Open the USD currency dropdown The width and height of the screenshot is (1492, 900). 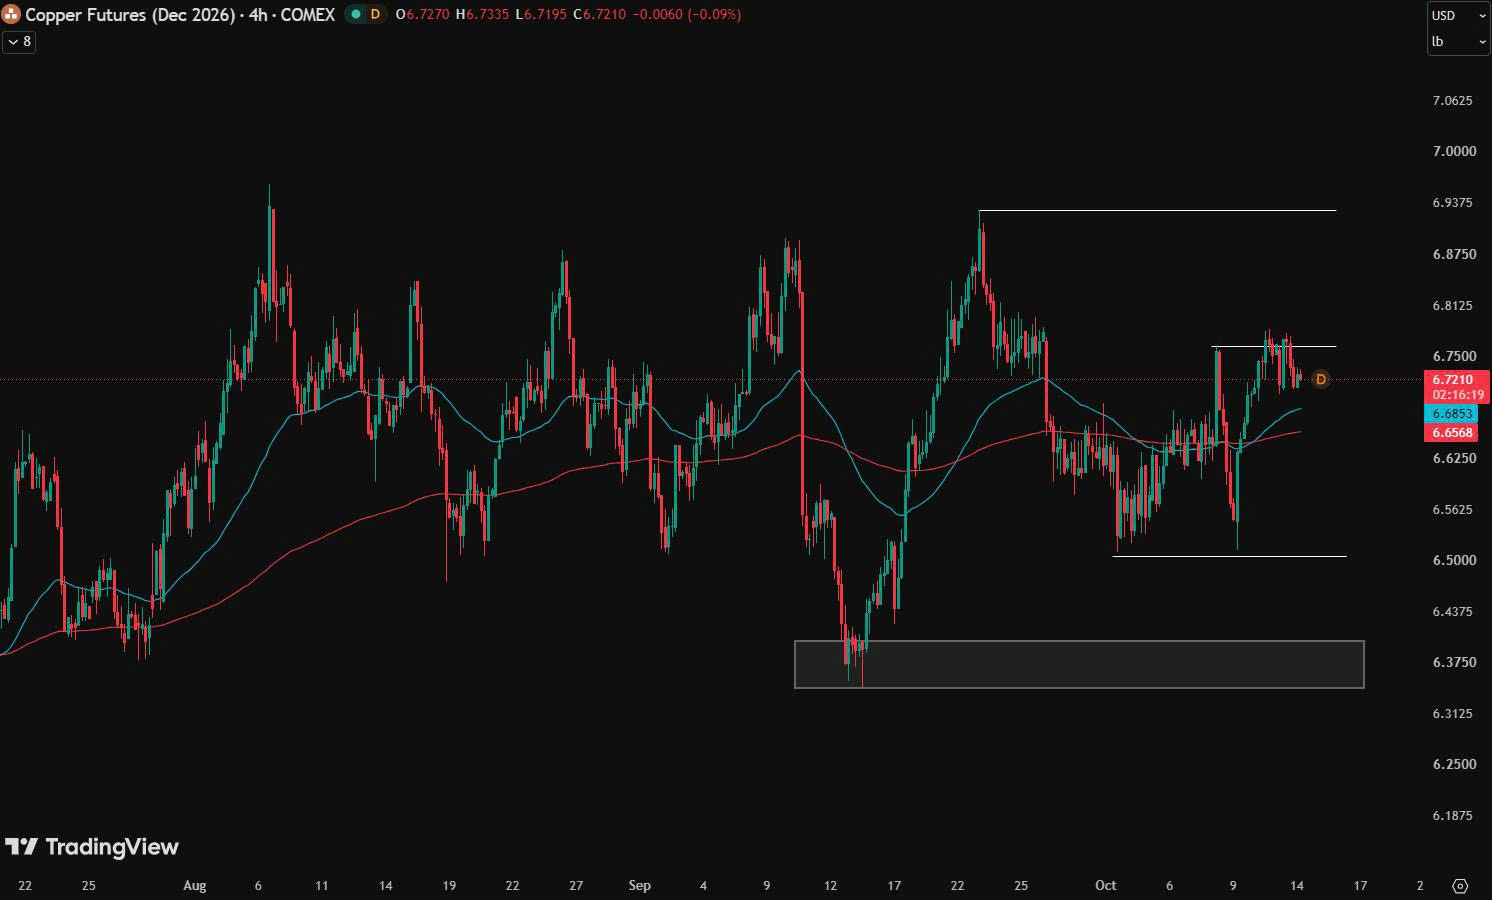pyautogui.click(x=1458, y=16)
